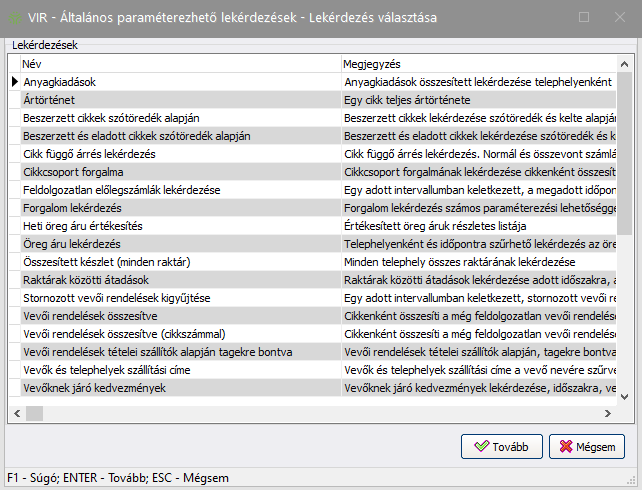Cancel with the red X Mégsem button
The height and width of the screenshot is (490, 642).
pyautogui.click(x=587, y=446)
